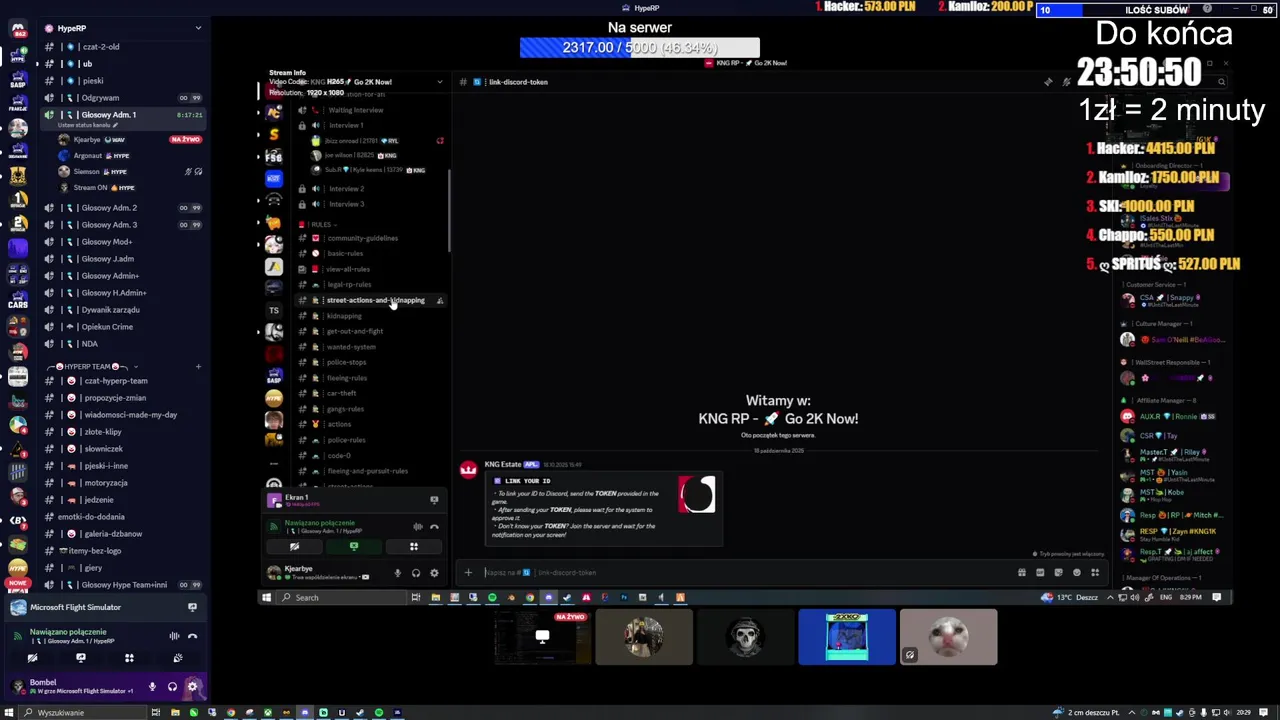The width and height of the screenshot is (1280, 720).
Task: Select the live screen share thumbnail marked NA ŻYWO
Action: point(542,637)
